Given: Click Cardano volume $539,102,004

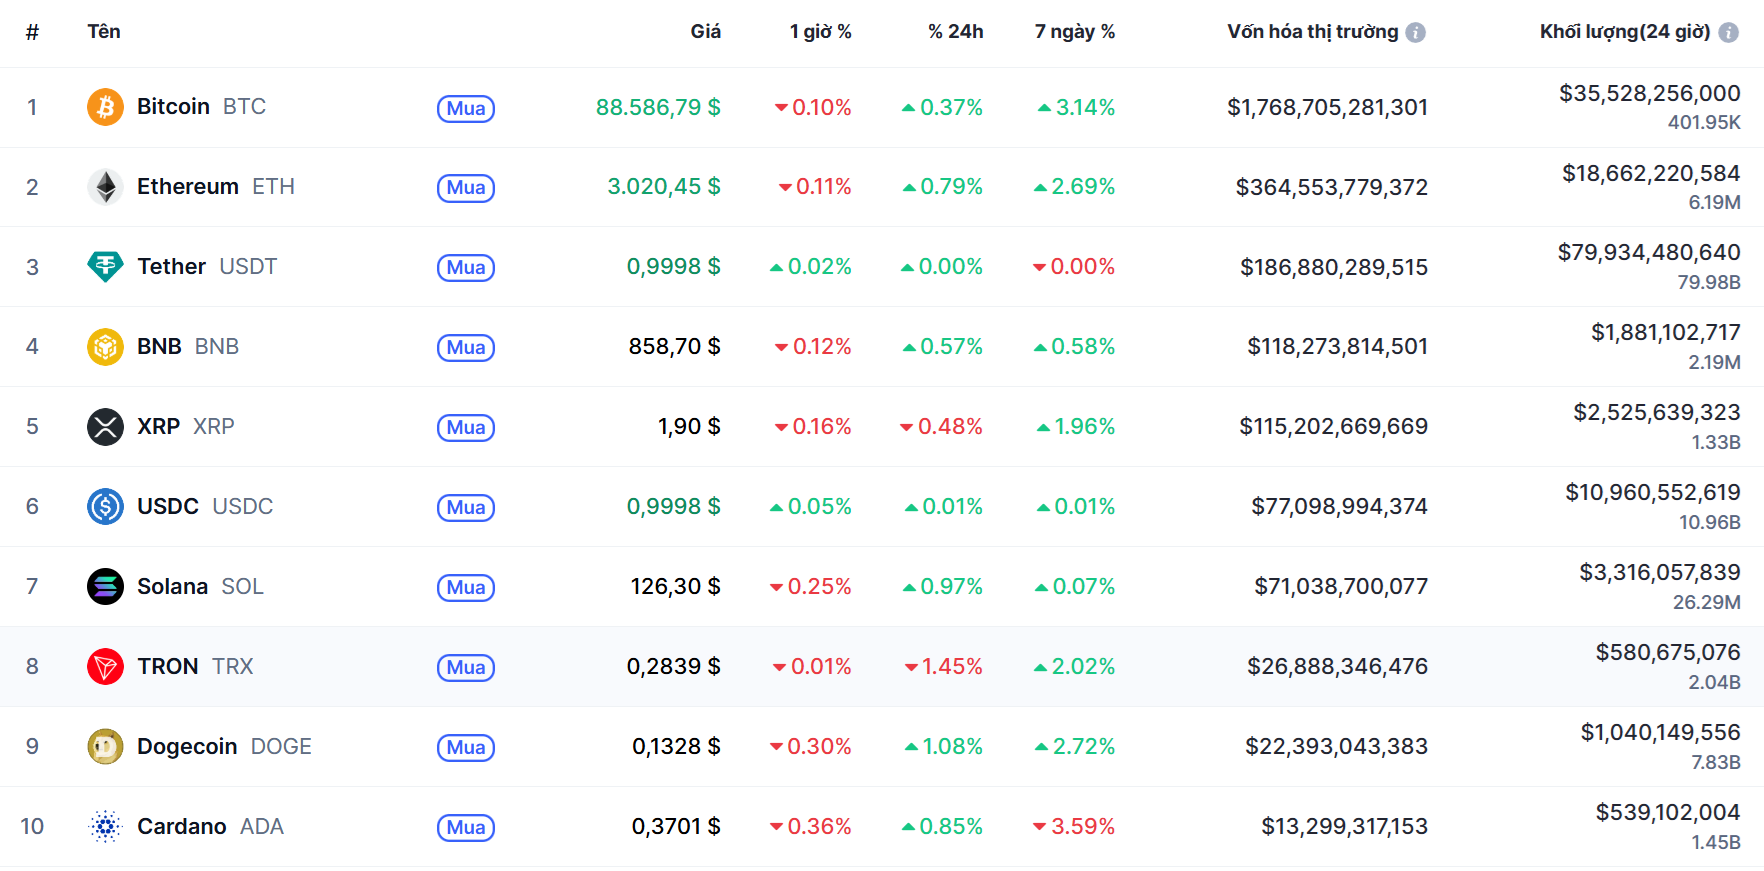Looking at the screenshot, I should tap(1668, 813).
